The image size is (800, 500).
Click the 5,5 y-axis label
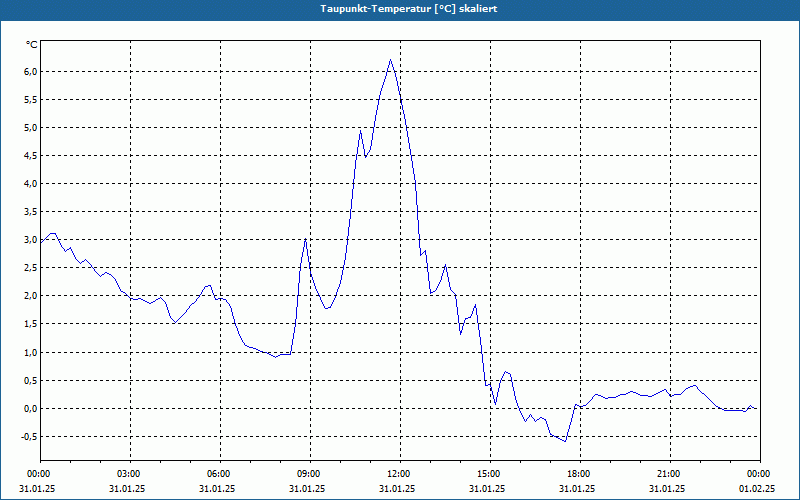click(x=31, y=99)
